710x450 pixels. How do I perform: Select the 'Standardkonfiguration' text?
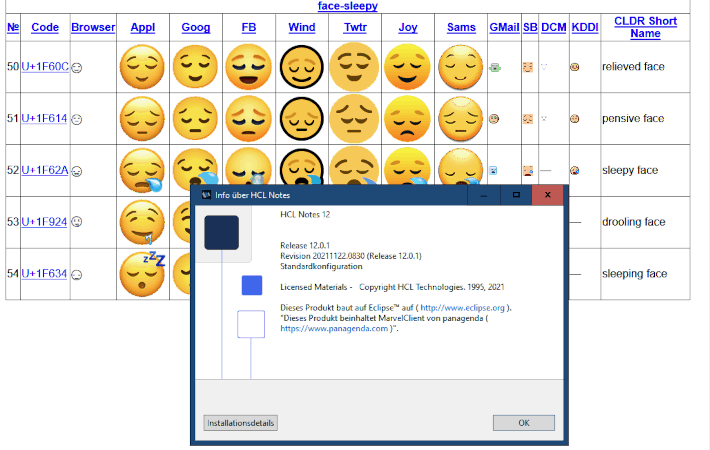[321, 266]
